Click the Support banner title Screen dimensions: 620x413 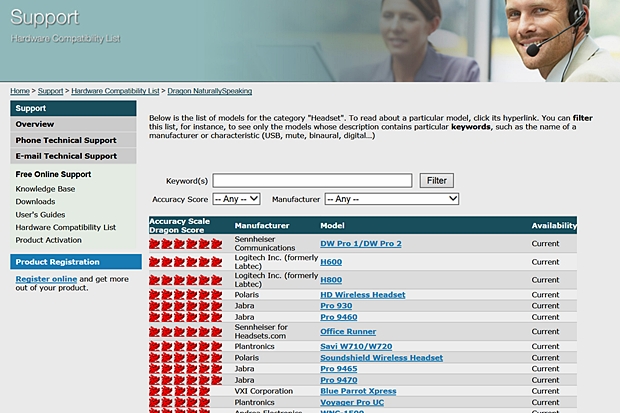pyautogui.click(x=45, y=18)
